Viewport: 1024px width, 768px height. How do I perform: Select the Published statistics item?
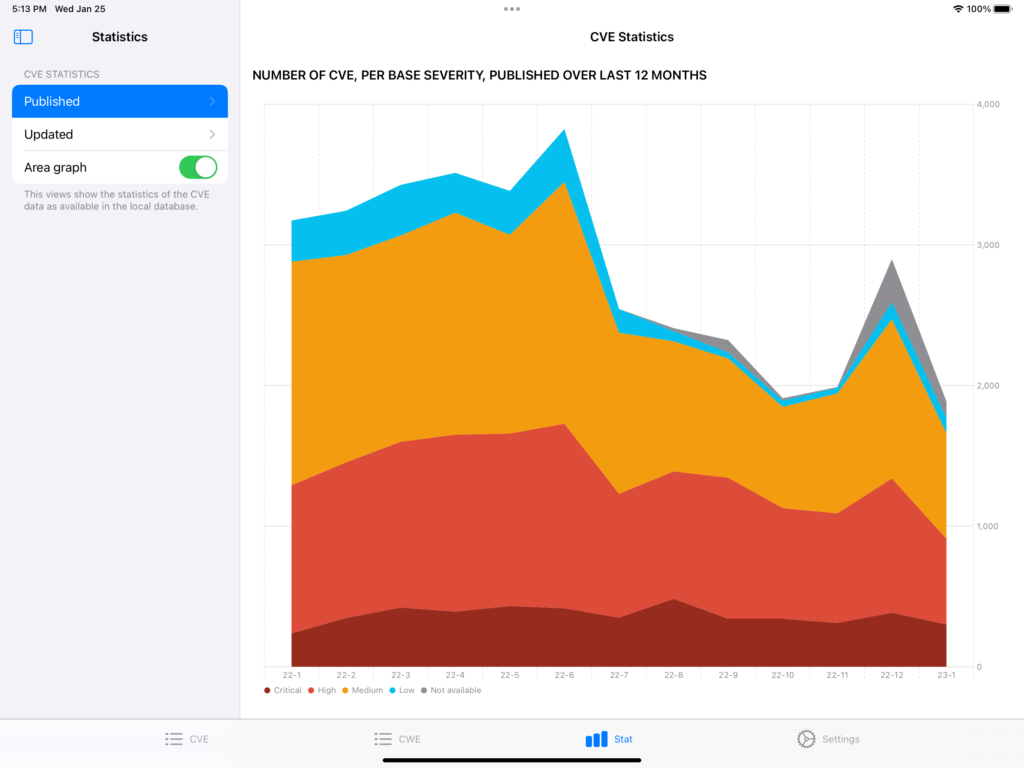pos(52,102)
